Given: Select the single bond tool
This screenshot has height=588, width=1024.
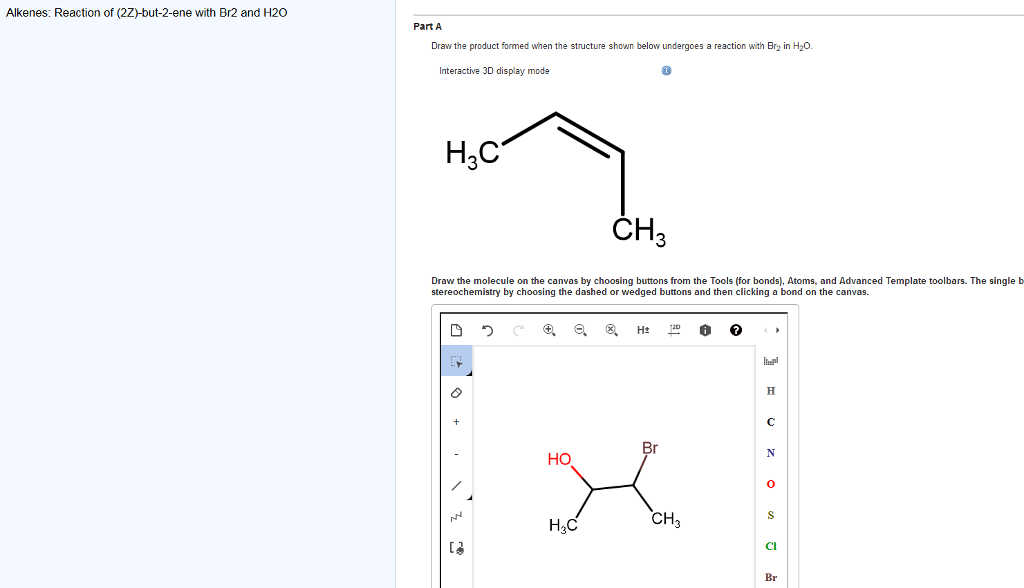Looking at the screenshot, I should [456, 485].
